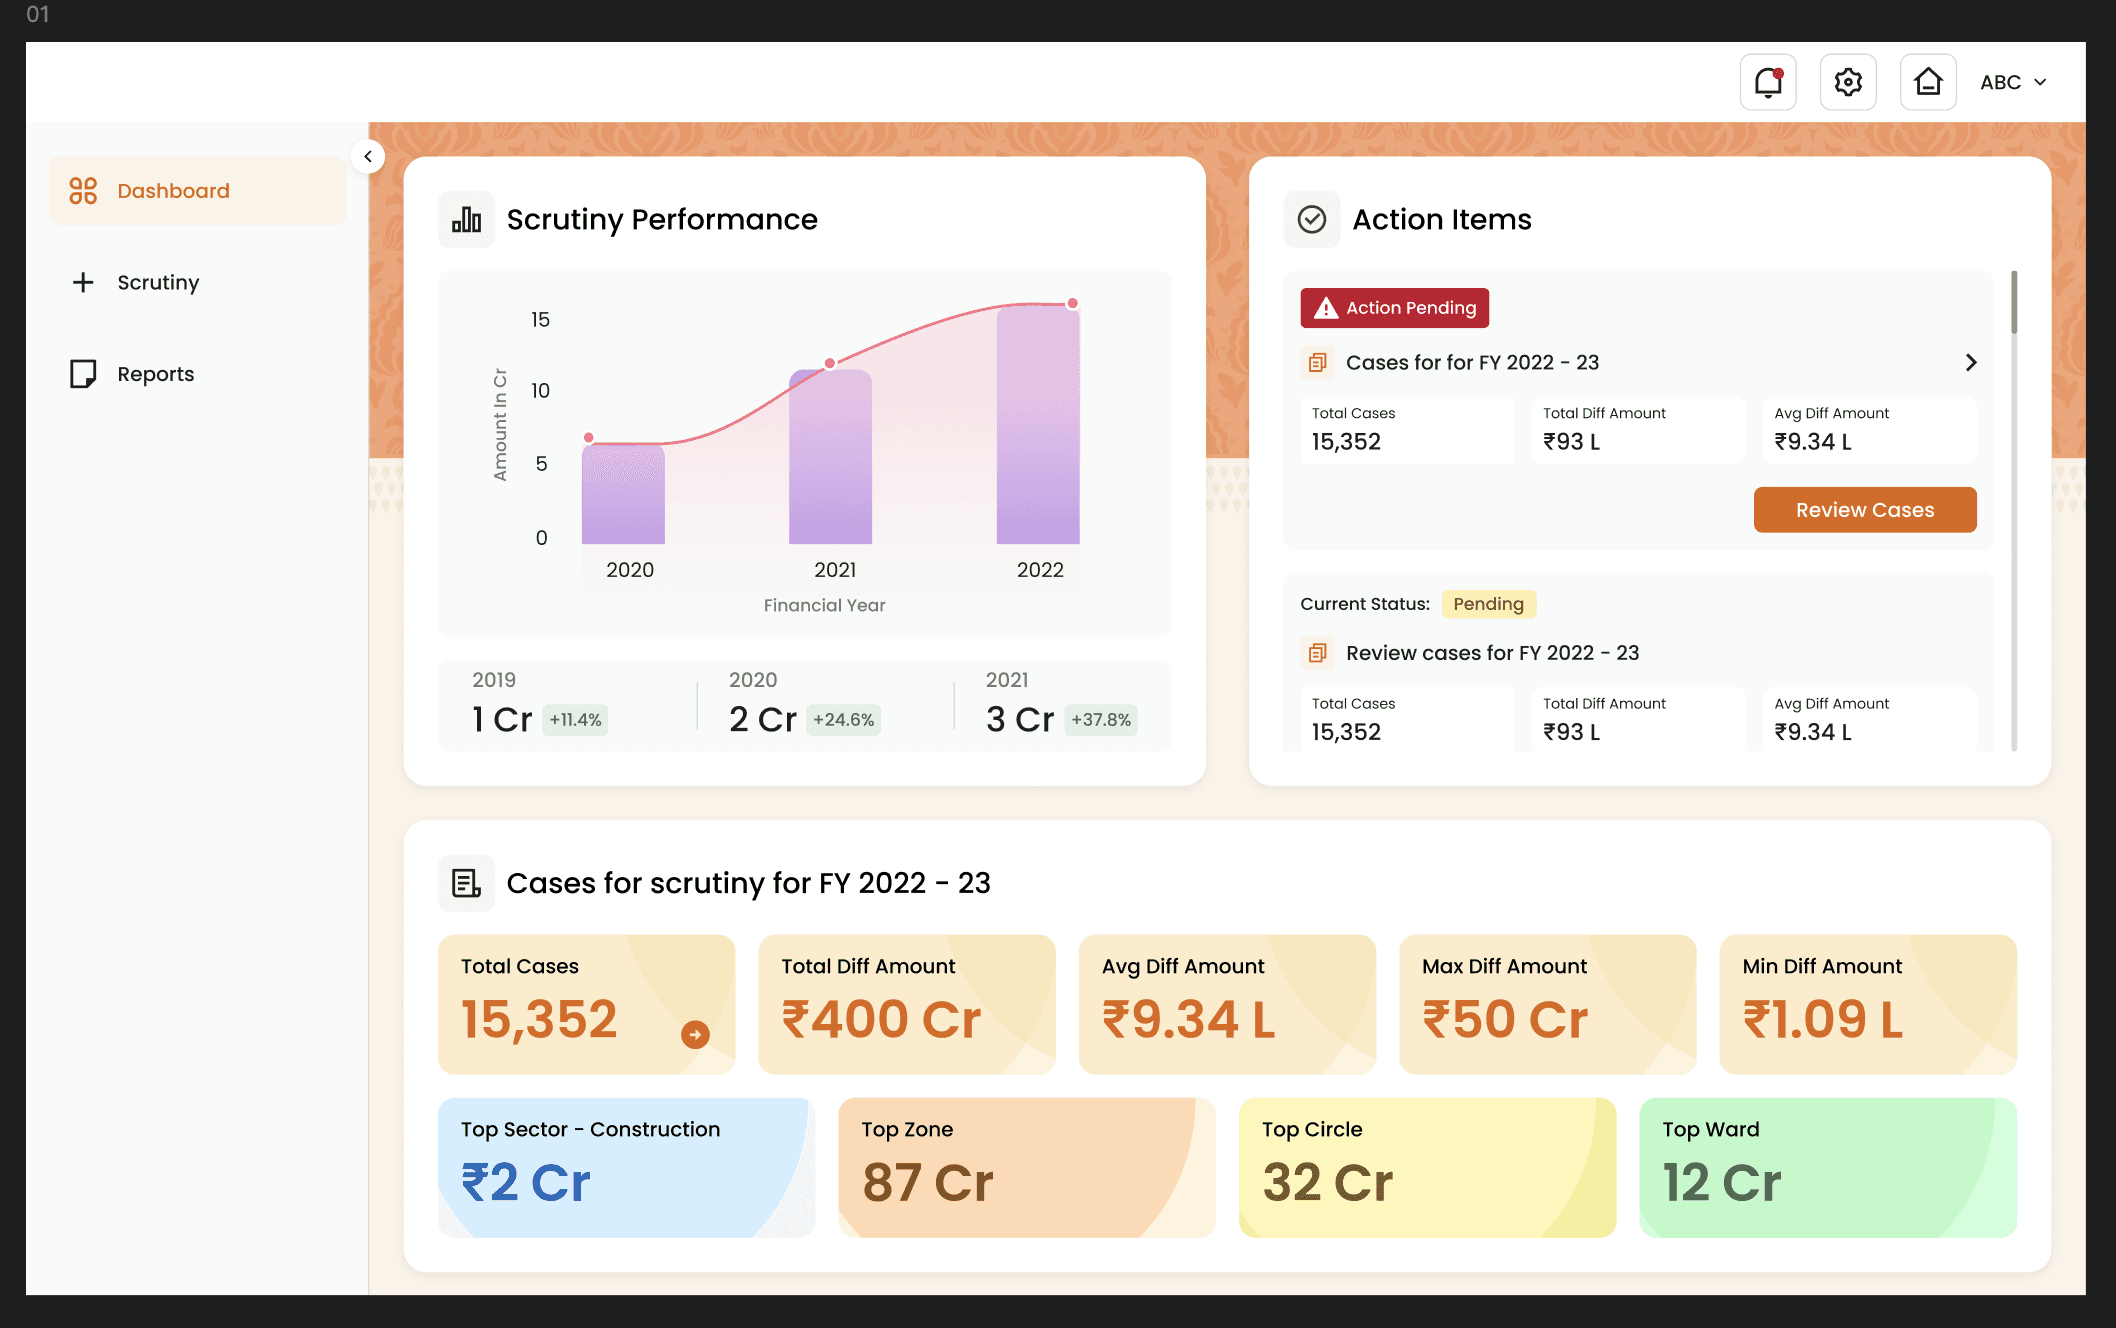
Task: Select the Top Zone 87 Cr card
Action: coord(1026,1167)
